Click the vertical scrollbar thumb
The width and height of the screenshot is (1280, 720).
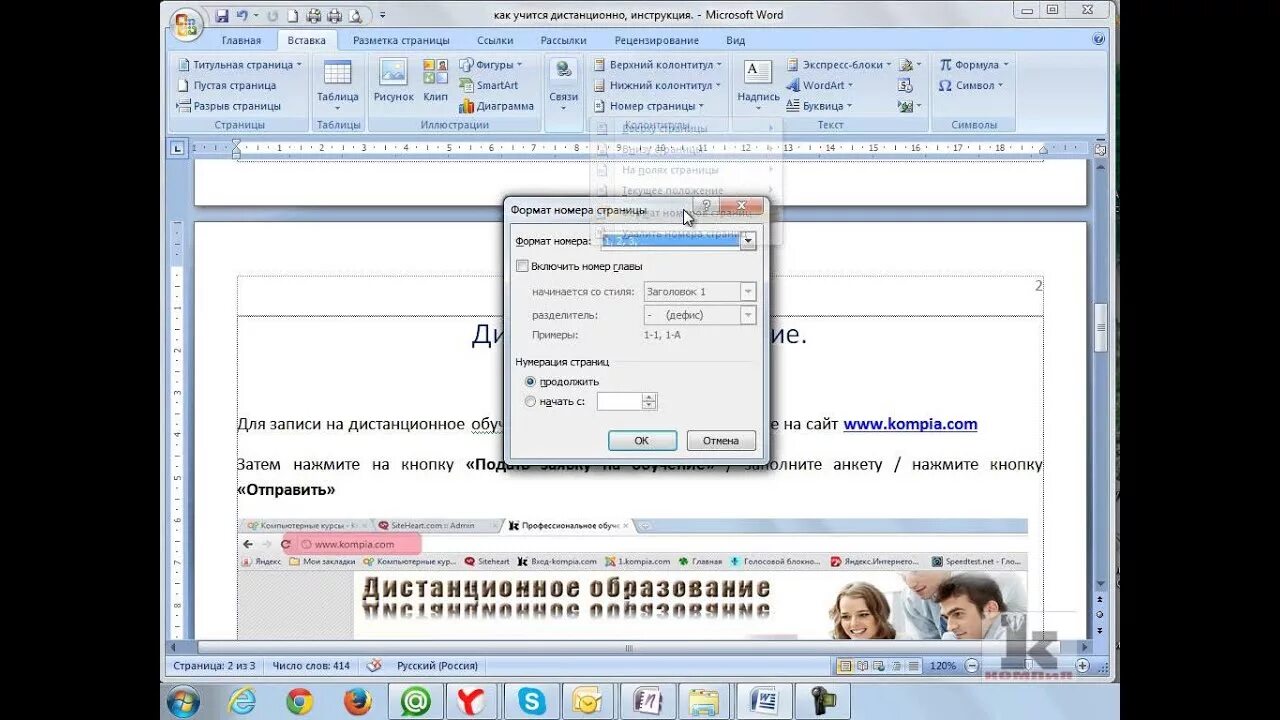(1100, 328)
